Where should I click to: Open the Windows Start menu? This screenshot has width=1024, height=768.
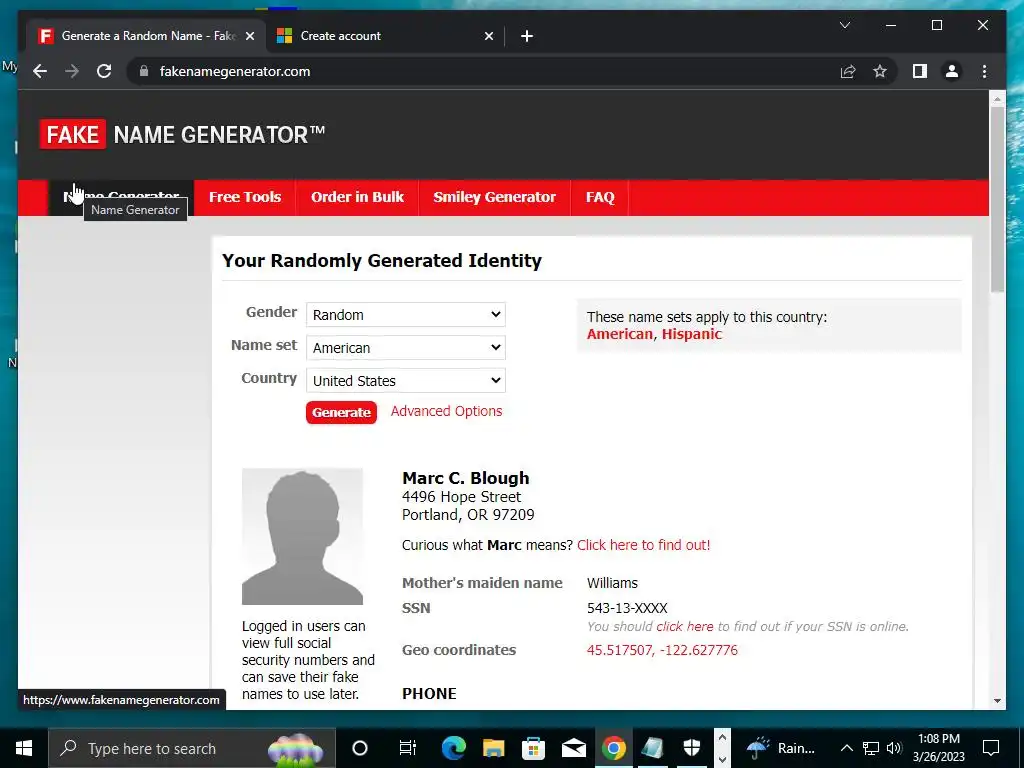pos(24,748)
